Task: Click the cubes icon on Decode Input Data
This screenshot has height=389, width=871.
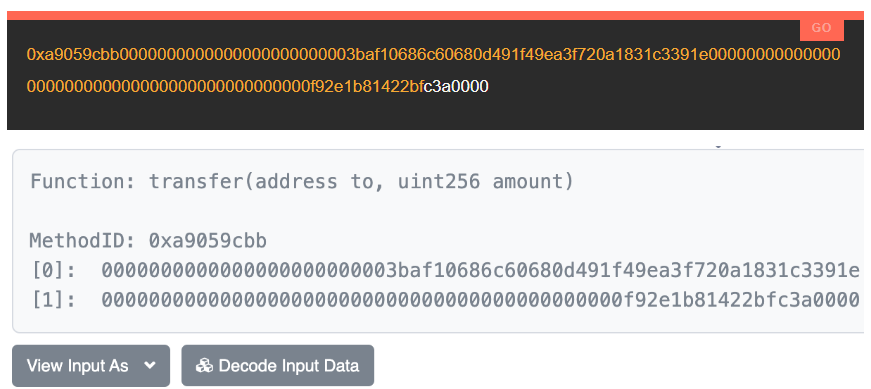Action: click(x=204, y=366)
